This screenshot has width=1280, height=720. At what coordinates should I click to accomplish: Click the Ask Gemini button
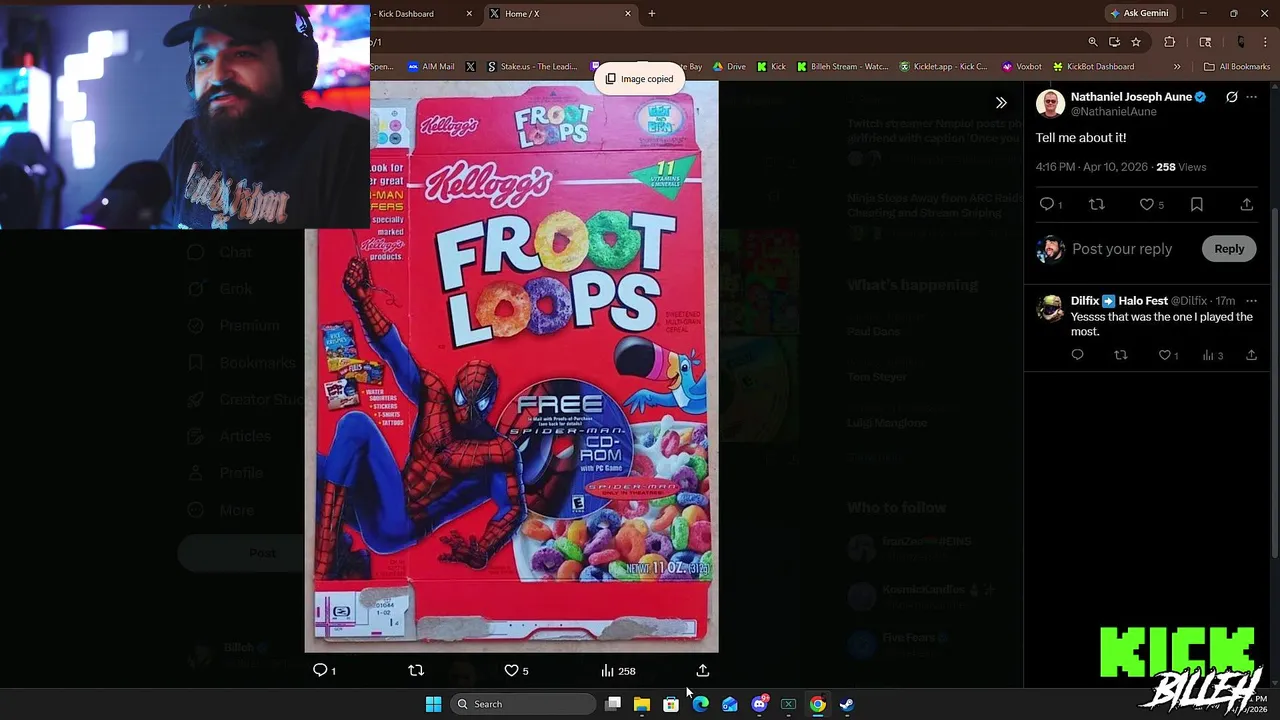(1139, 14)
